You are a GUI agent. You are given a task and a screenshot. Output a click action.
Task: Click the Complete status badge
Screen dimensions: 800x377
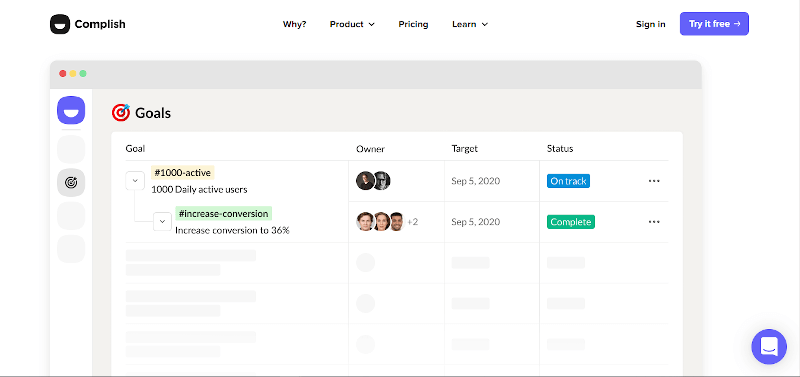(x=571, y=222)
